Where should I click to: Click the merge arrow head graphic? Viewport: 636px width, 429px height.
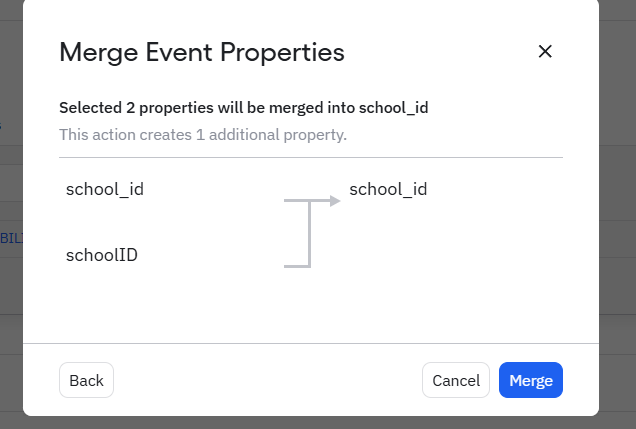point(335,201)
